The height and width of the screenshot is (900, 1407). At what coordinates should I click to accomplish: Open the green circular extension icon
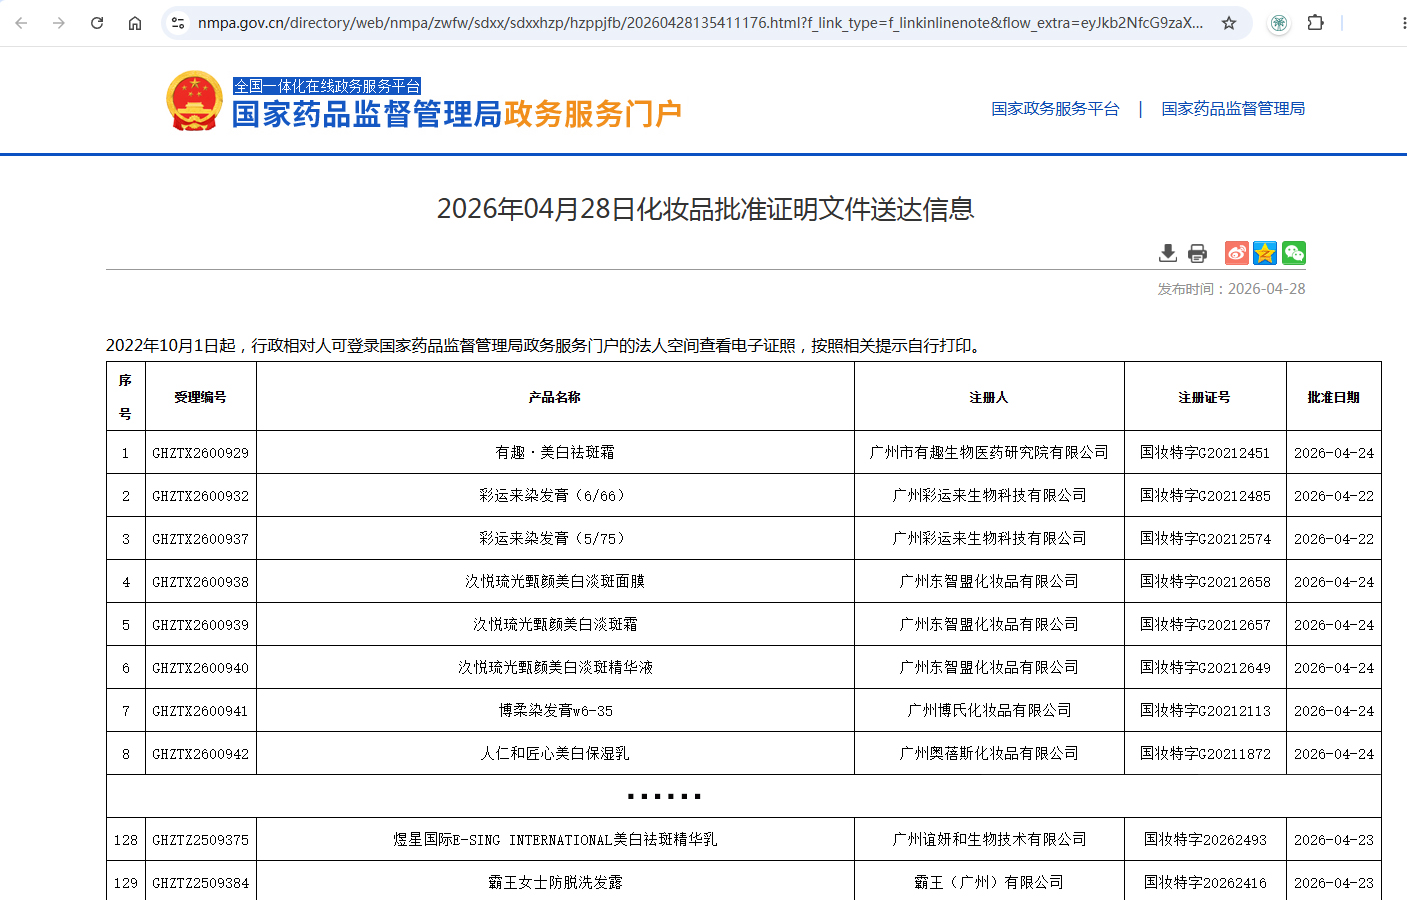1279,22
